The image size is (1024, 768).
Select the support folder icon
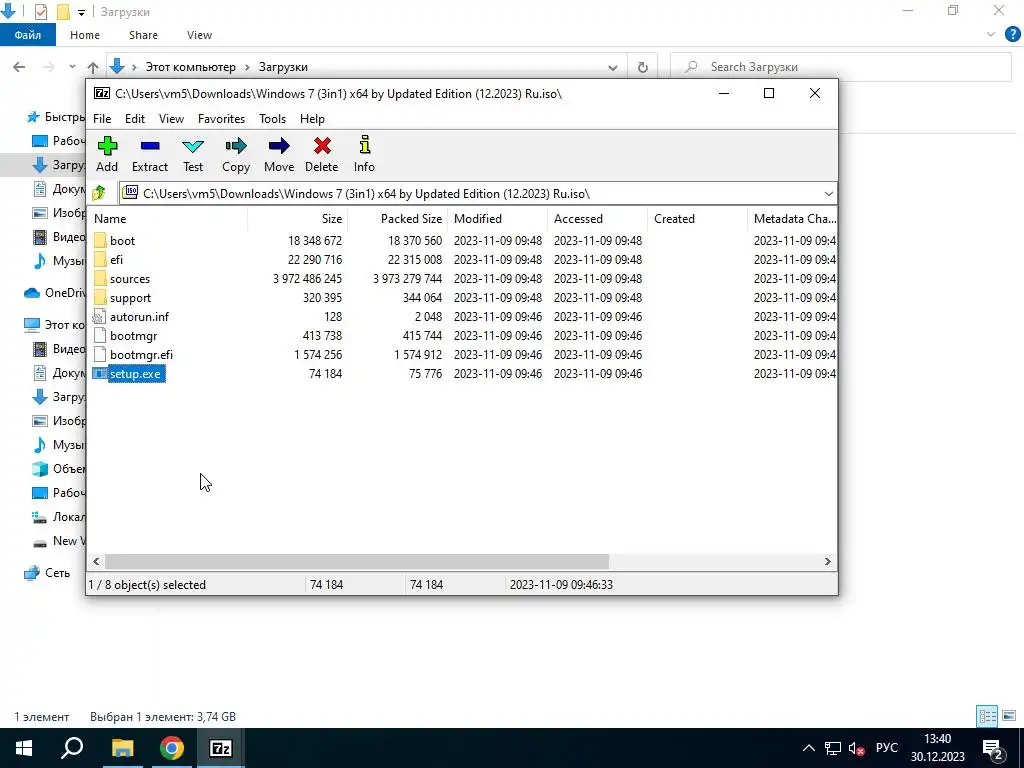100,297
